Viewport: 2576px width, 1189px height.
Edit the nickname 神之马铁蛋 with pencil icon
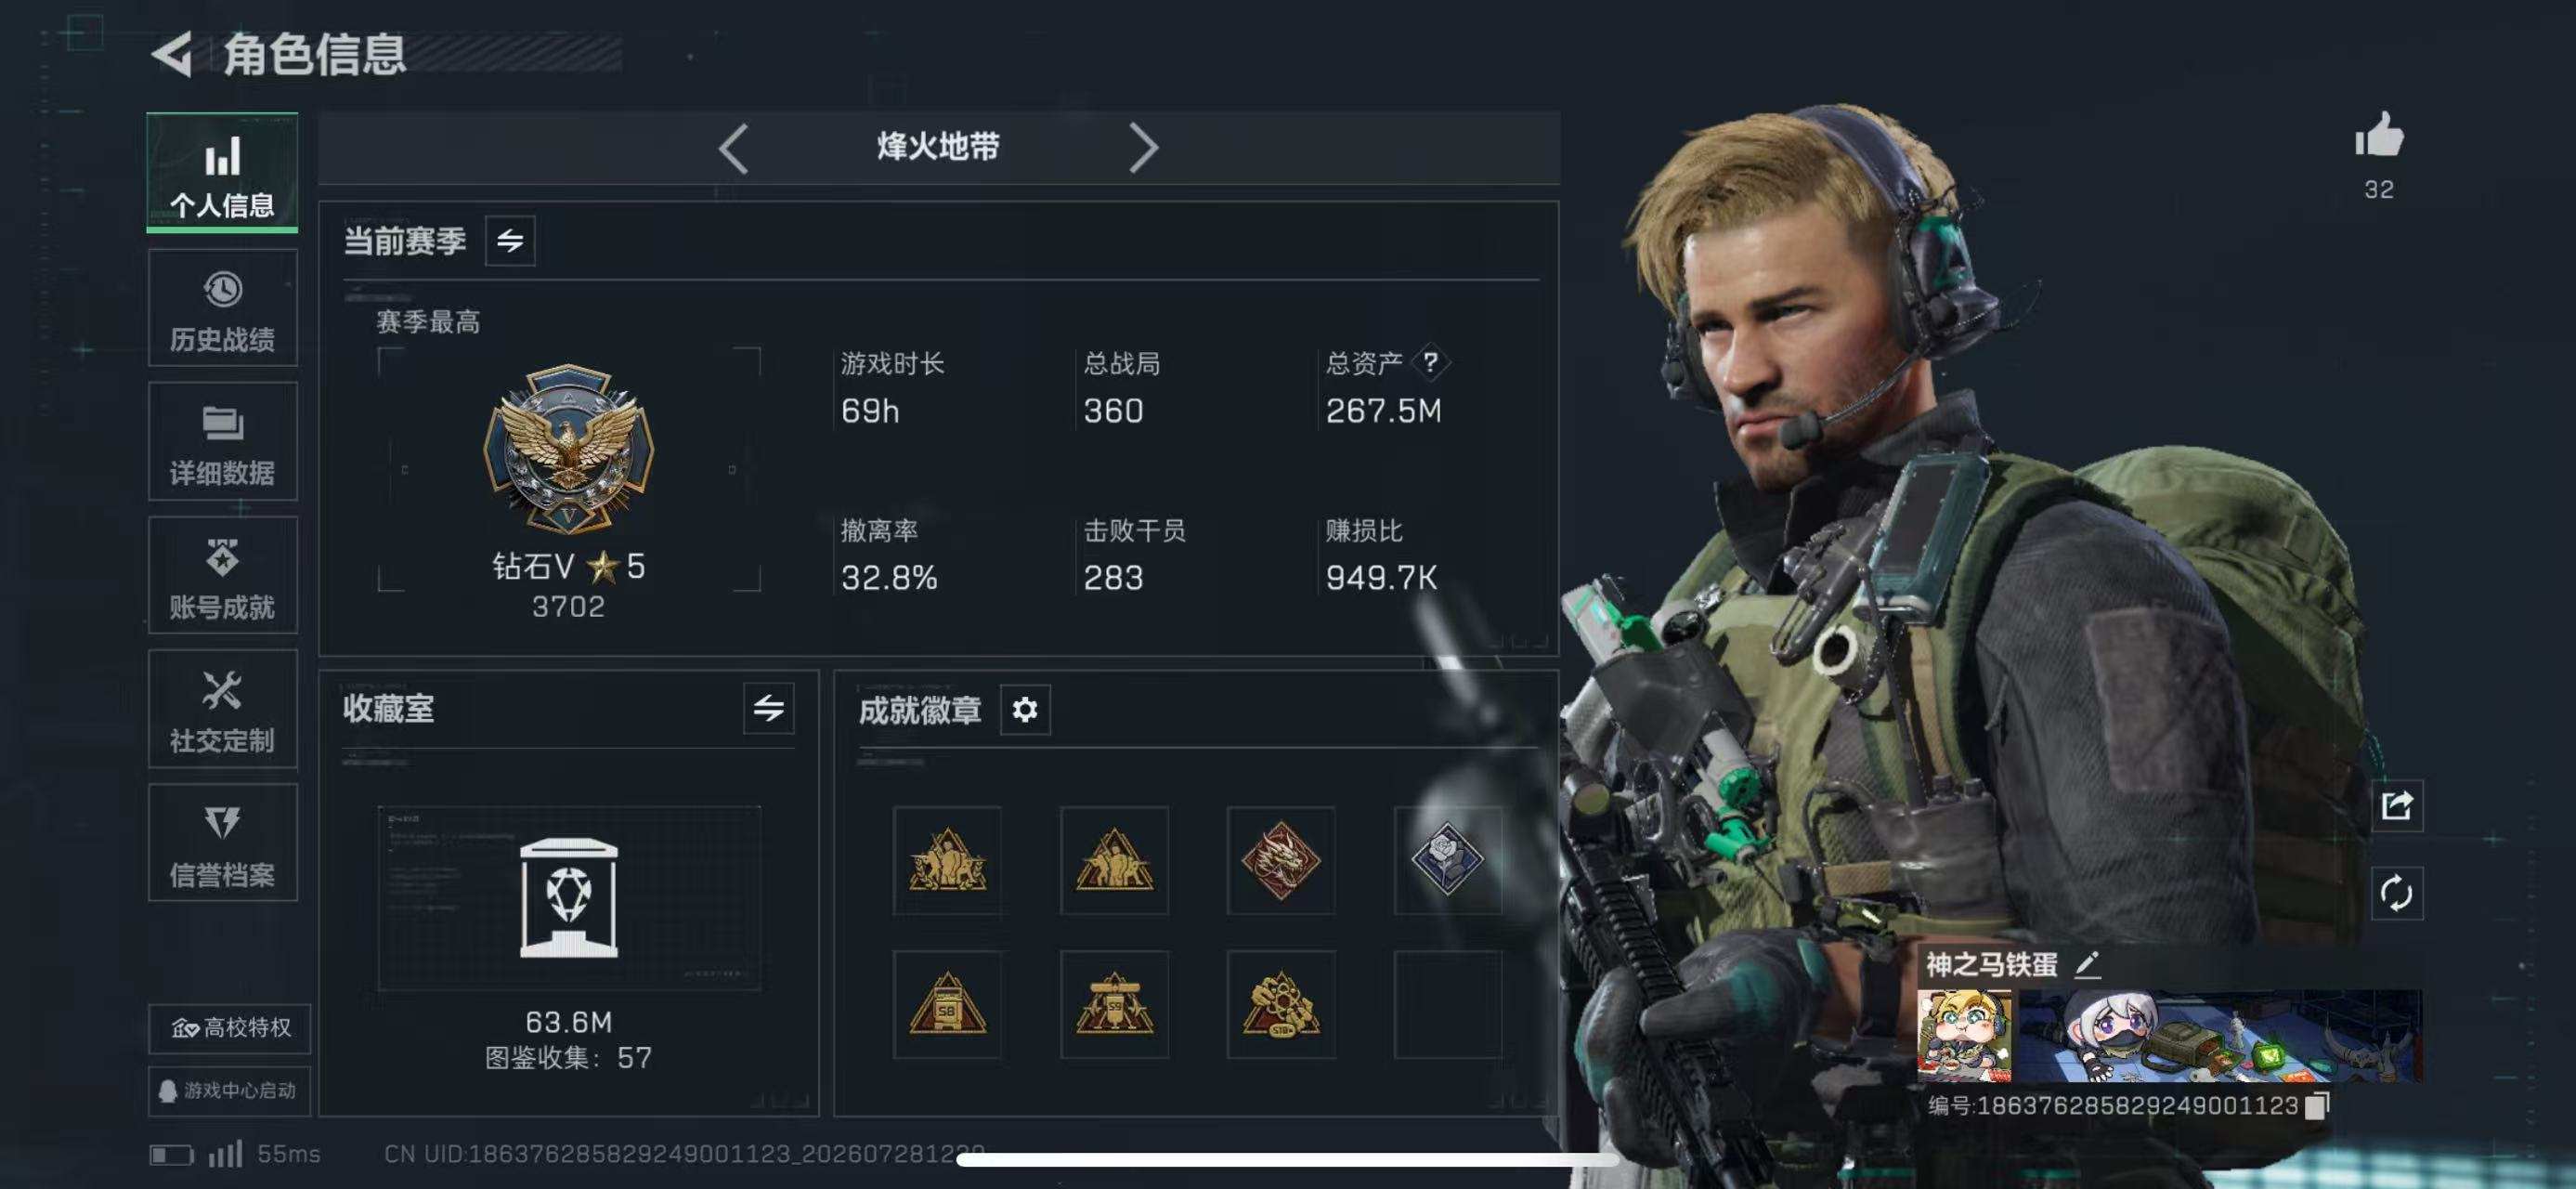pos(2087,964)
